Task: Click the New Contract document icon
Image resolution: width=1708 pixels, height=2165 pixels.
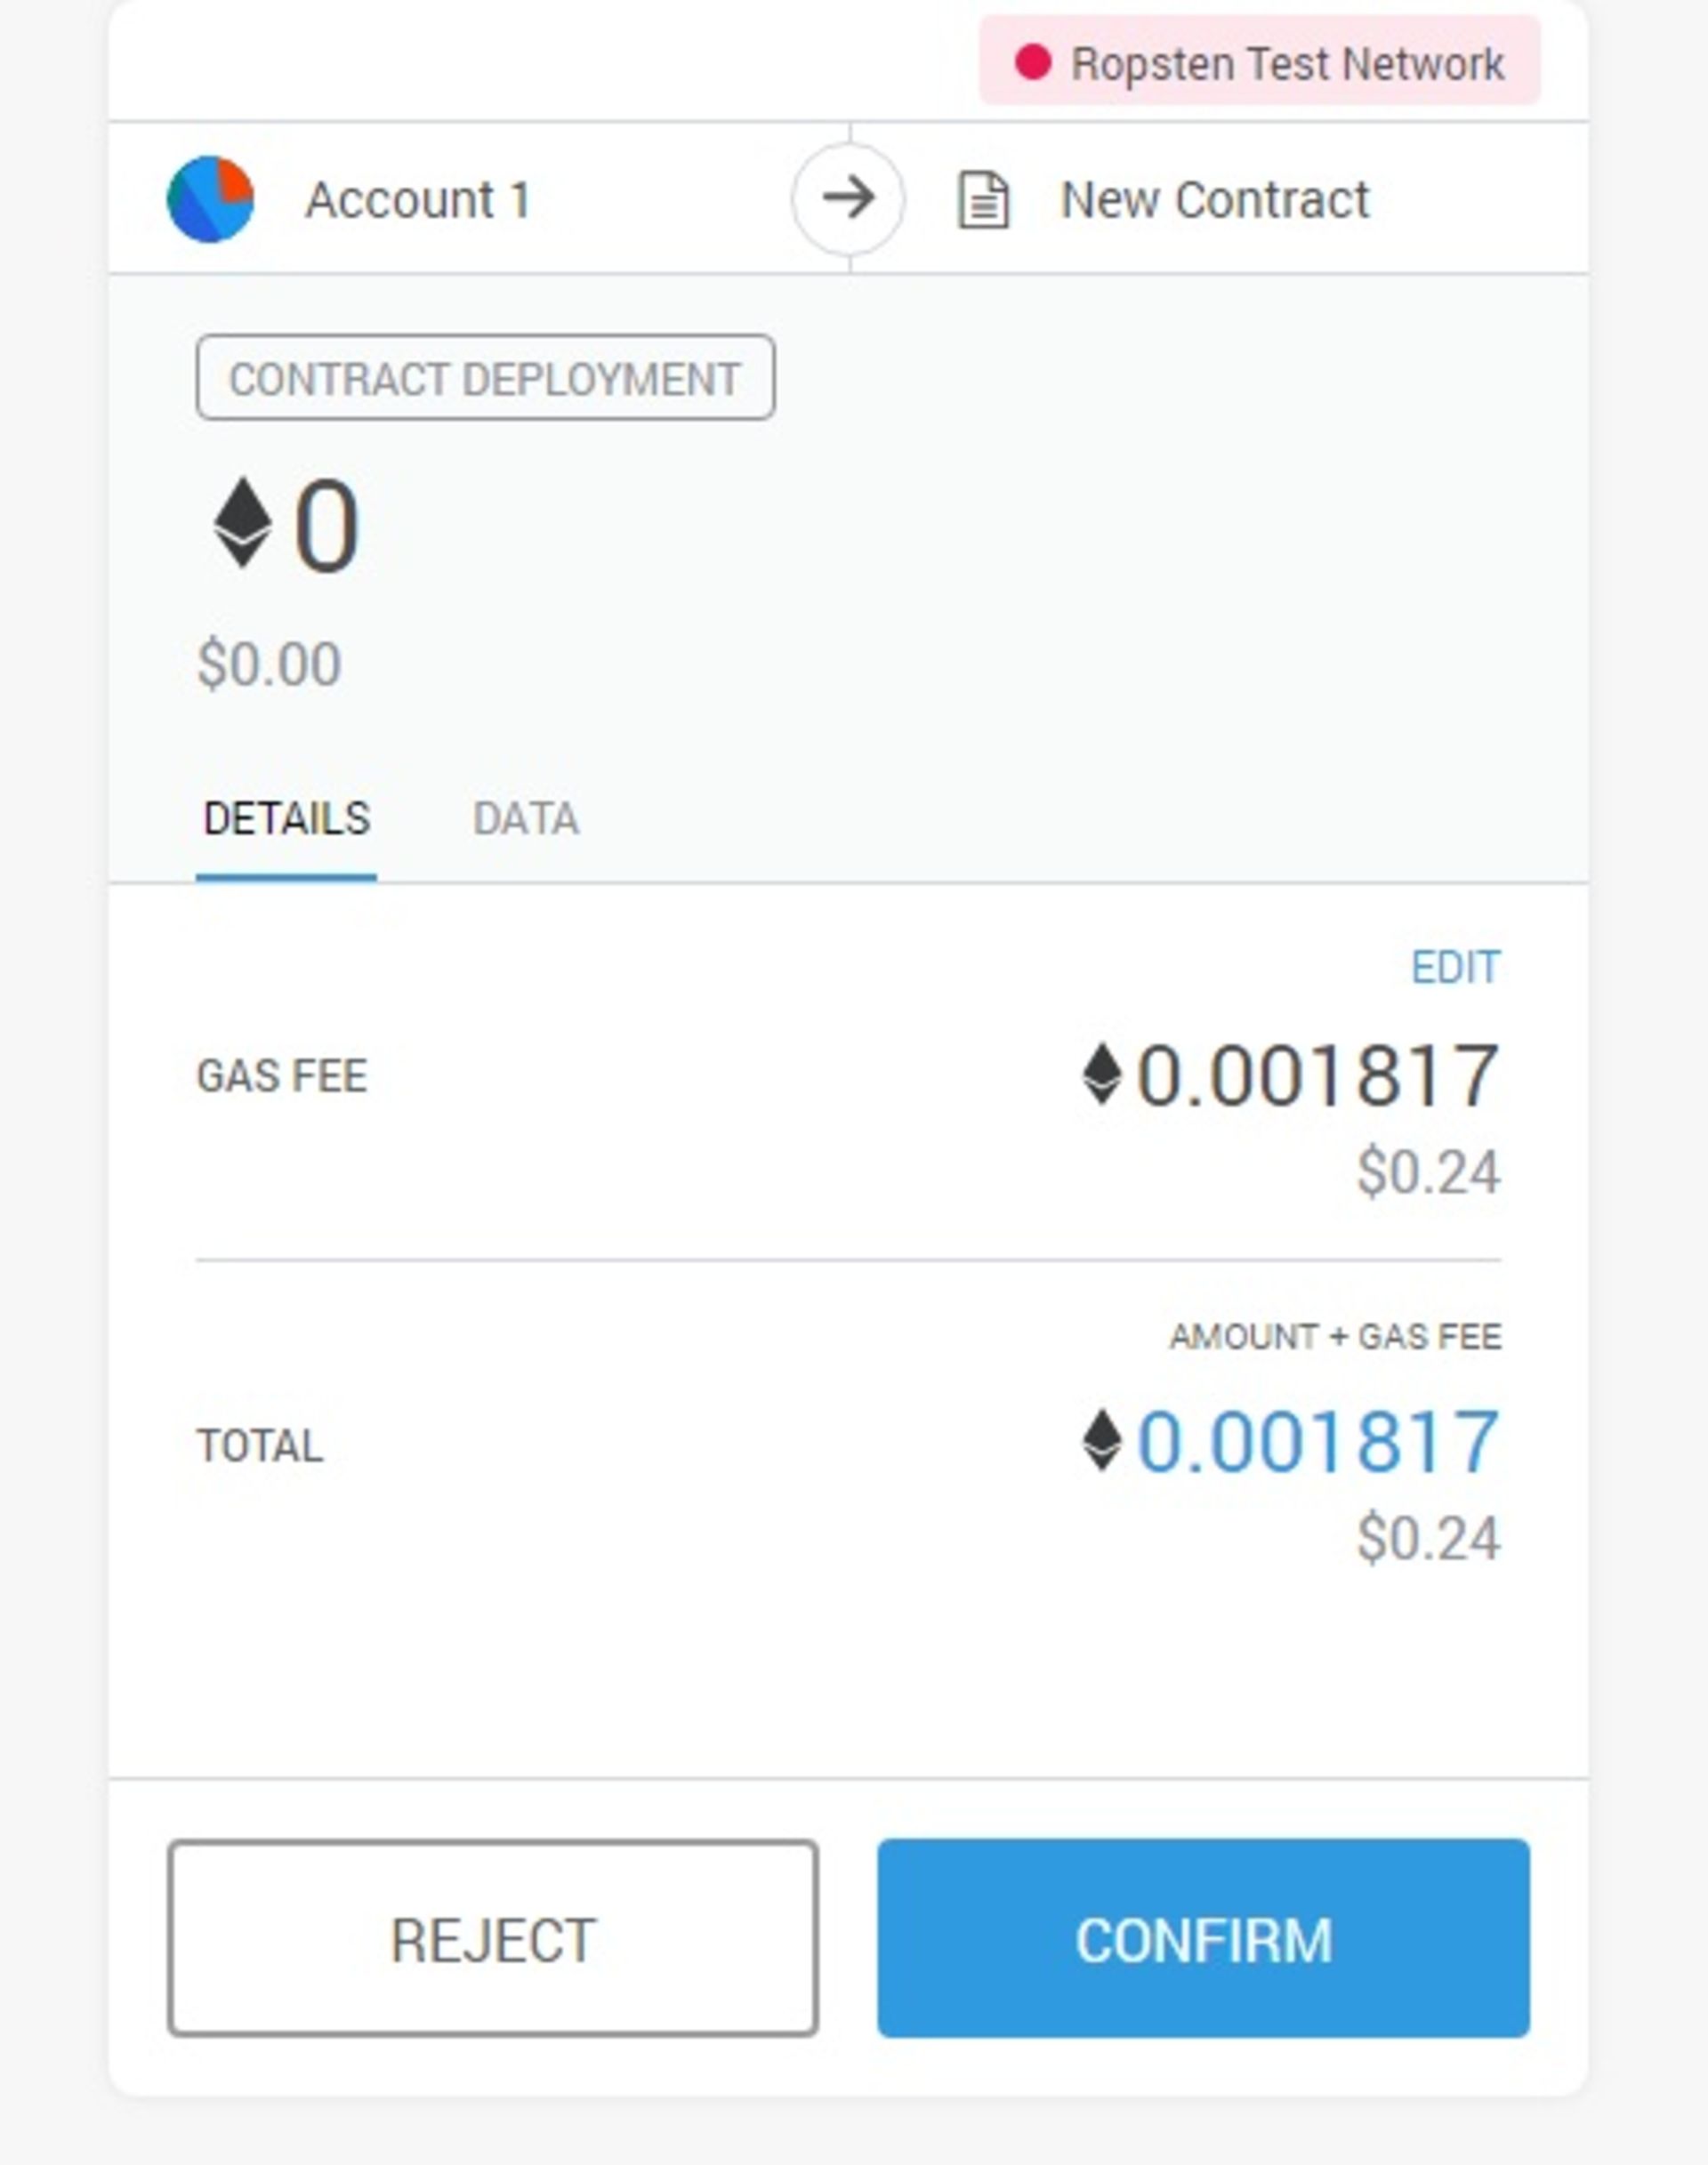Action: [983, 200]
